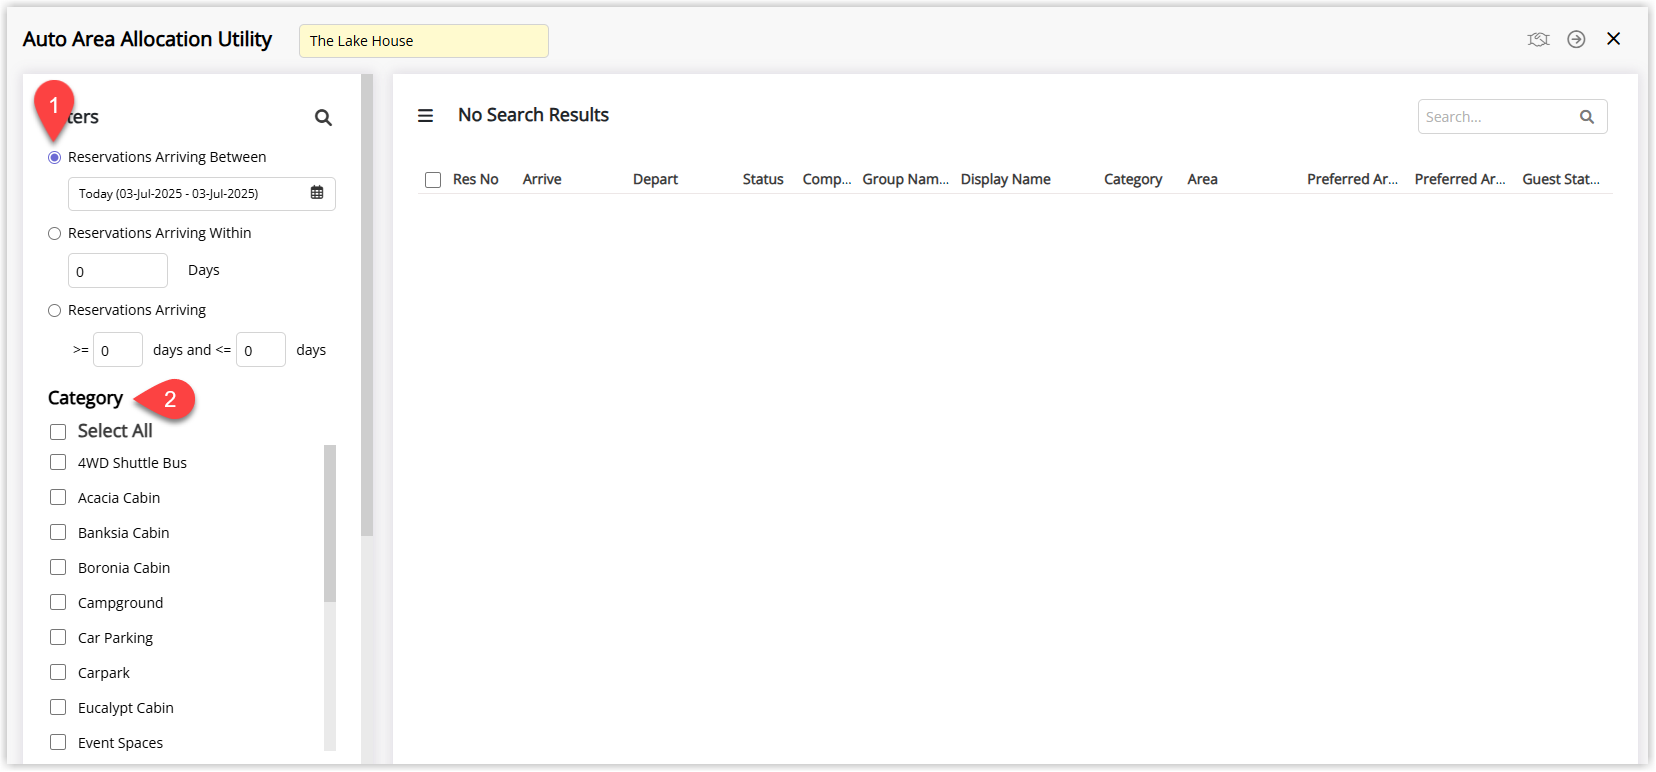
Task: Select the Reservations Arriving days range radio
Action: pos(55,311)
